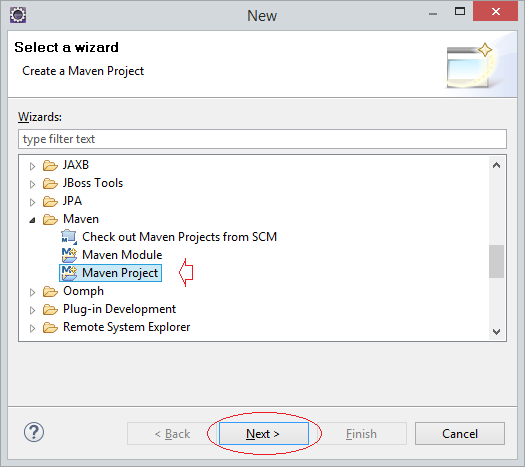
Task: Collapse the Maven tree node
Action: (x=32, y=220)
